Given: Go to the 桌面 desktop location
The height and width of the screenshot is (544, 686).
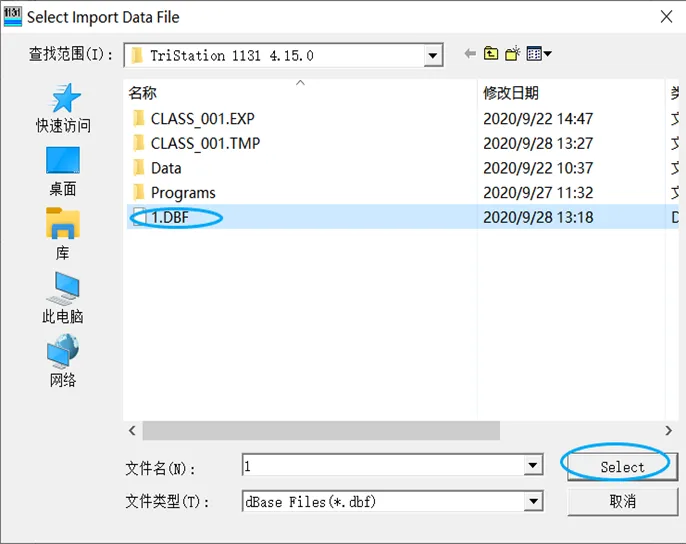Looking at the screenshot, I should tap(63, 171).
